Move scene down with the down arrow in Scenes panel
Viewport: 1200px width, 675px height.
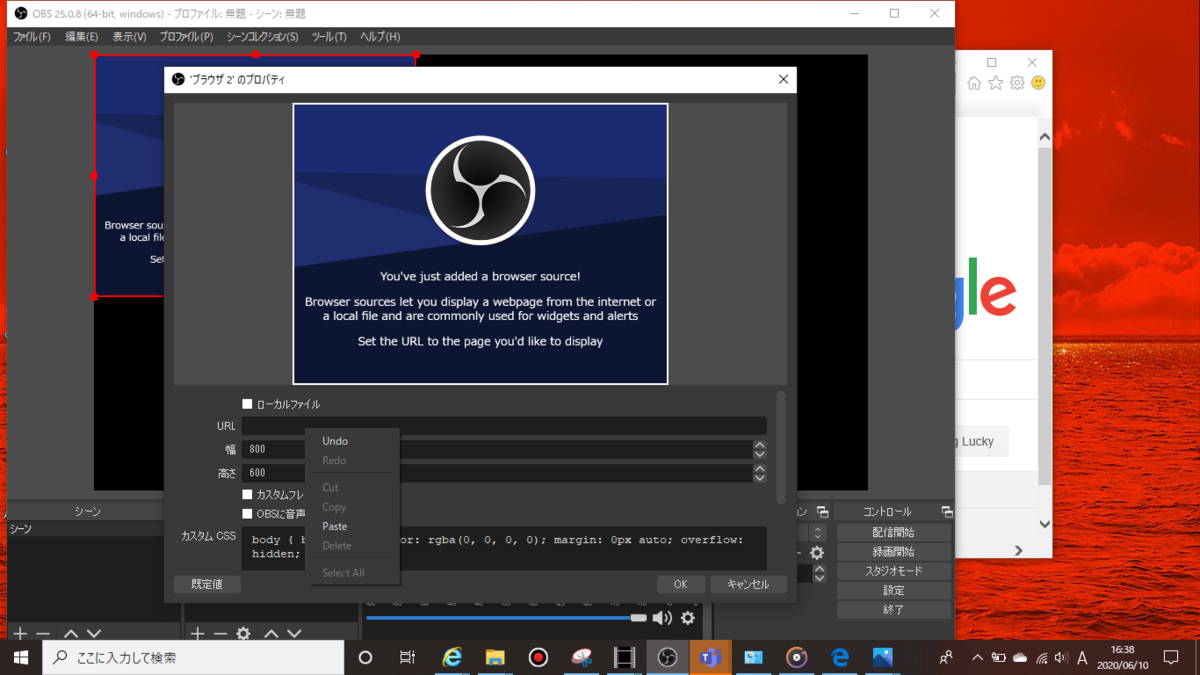[94, 633]
